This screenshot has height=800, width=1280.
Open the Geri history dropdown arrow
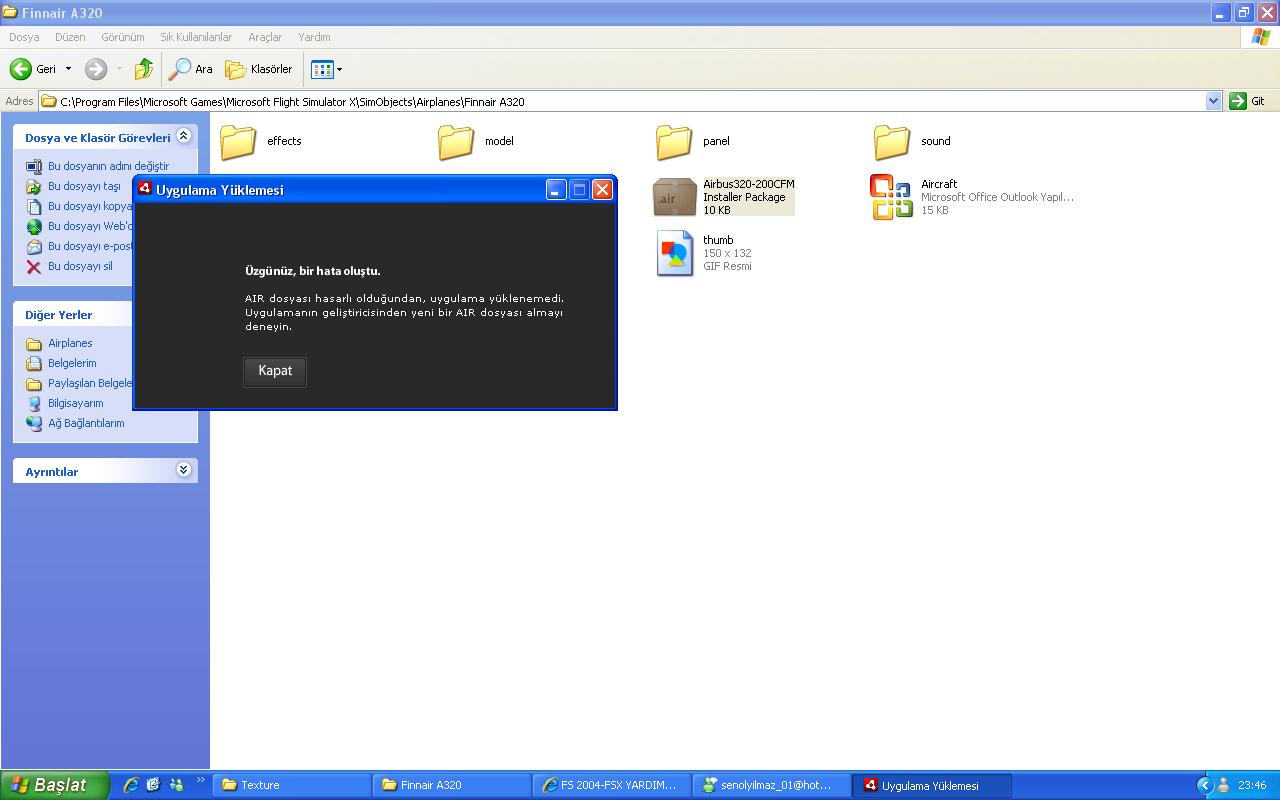coord(68,69)
